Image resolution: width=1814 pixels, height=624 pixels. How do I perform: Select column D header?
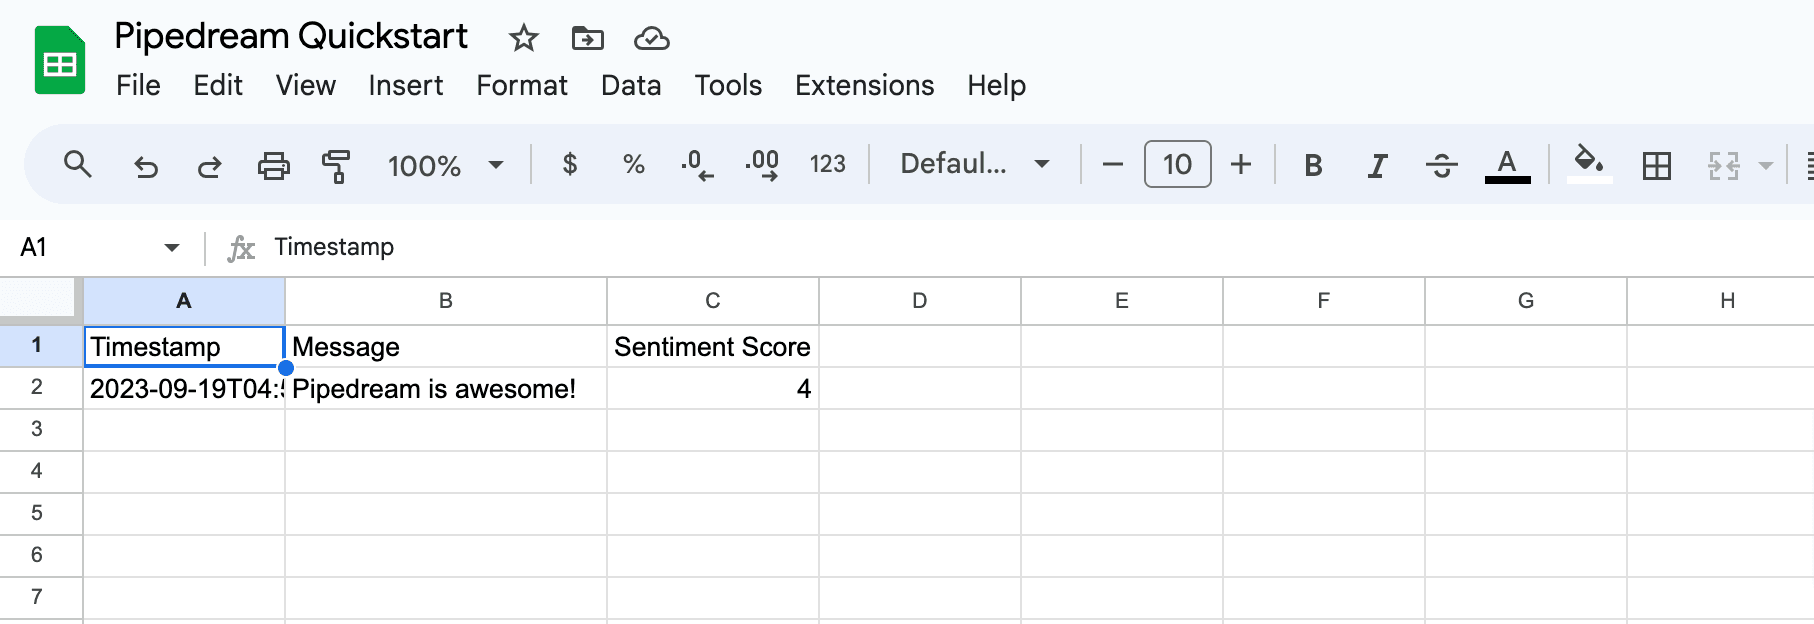coord(920,301)
